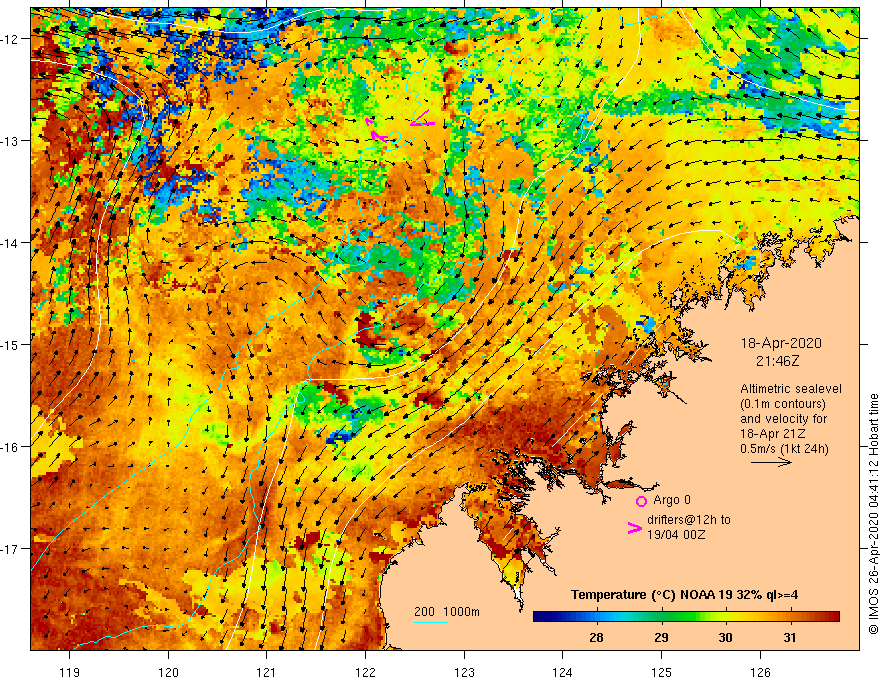Click the cyan isobath legend line

coord(431,622)
